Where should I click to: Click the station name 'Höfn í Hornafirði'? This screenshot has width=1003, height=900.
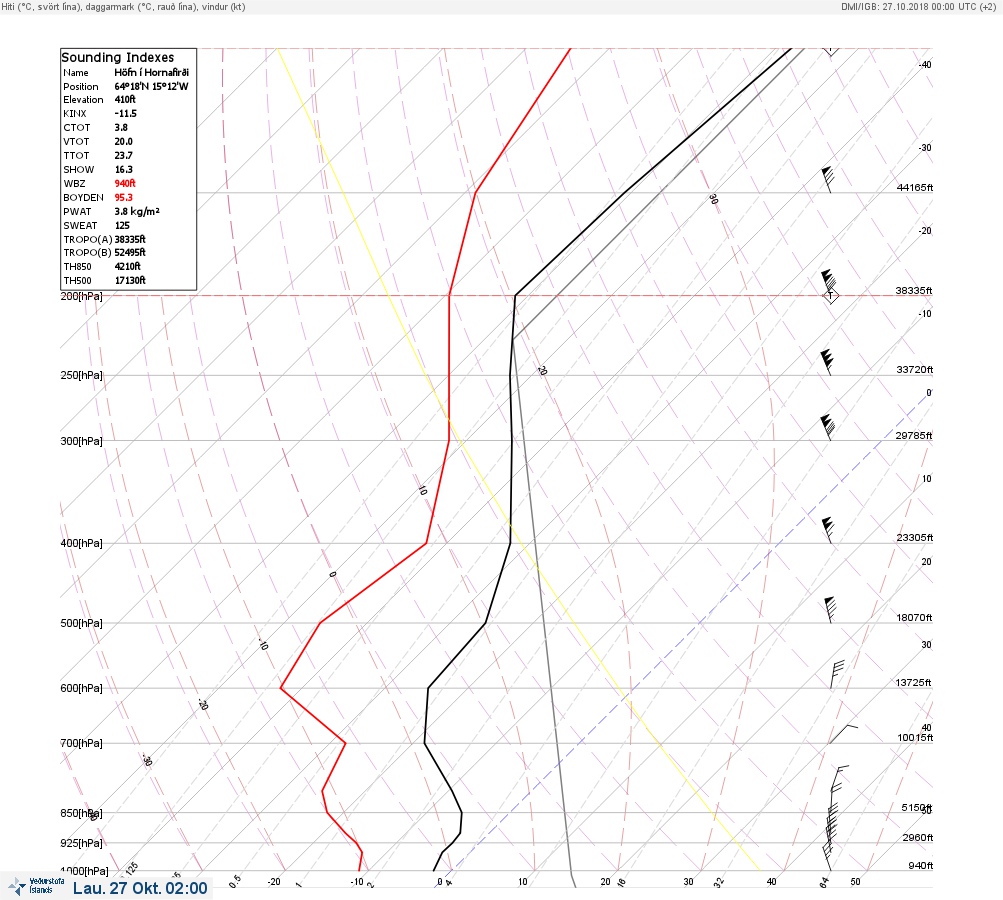pyautogui.click(x=152, y=72)
